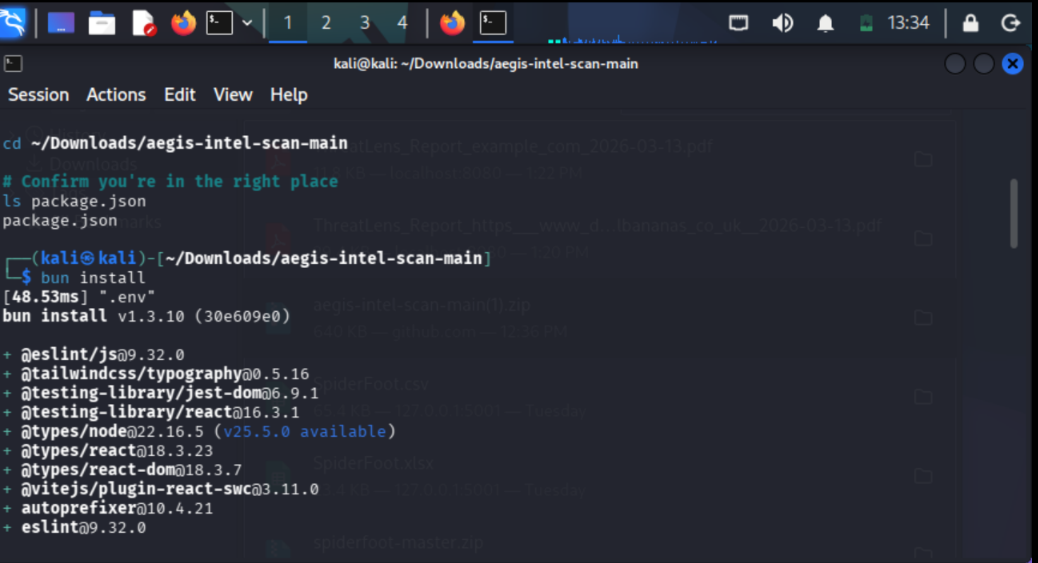The width and height of the screenshot is (1038, 563).
Task: Open the notifications bell icon
Action: pyautogui.click(x=826, y=23)
